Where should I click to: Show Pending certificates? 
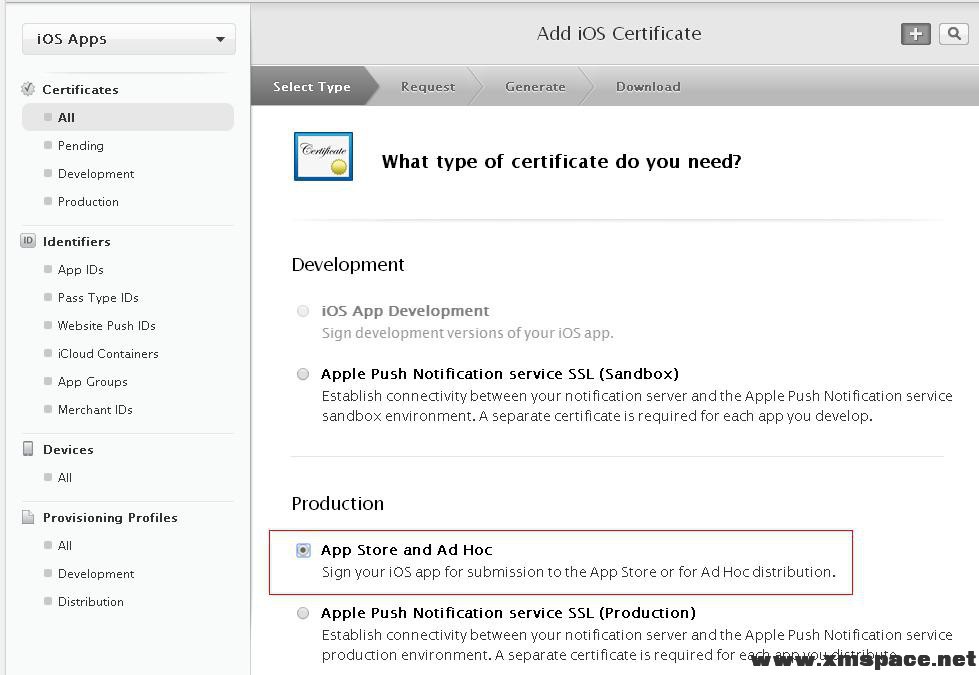(x=81, y=145)
